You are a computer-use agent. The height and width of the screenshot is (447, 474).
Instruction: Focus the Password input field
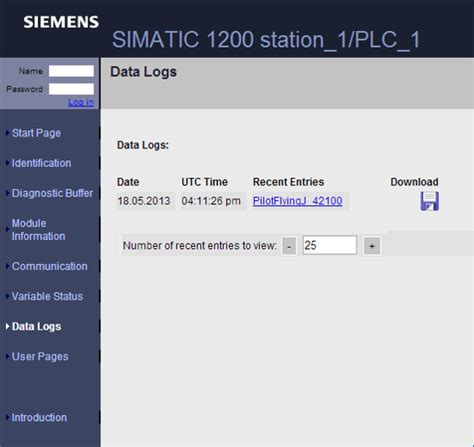(71, 89)
